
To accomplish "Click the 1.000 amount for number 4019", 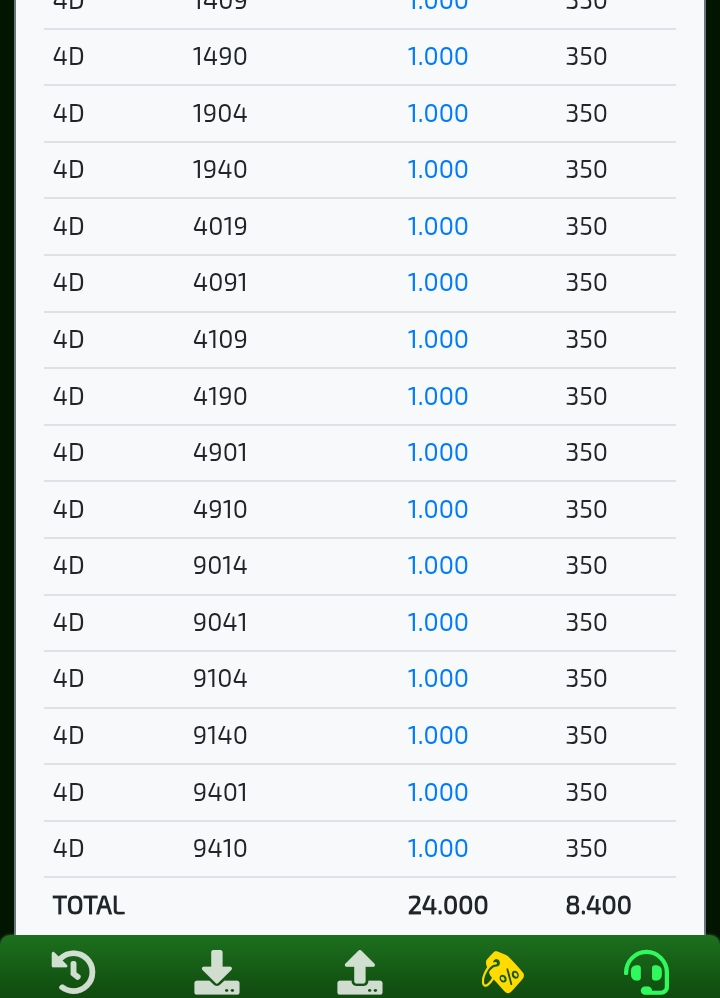I will (x=438, y=227).
